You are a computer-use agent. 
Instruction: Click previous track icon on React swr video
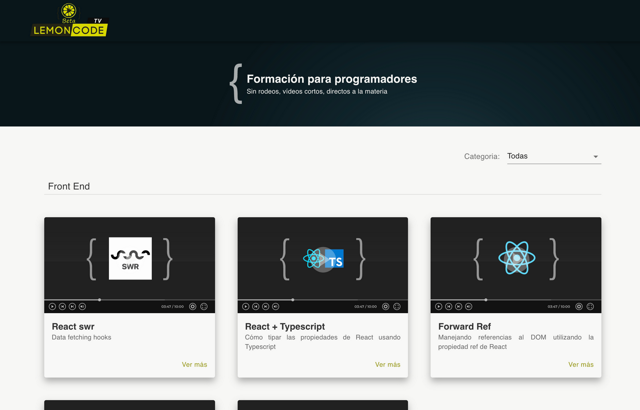point(62,306)
